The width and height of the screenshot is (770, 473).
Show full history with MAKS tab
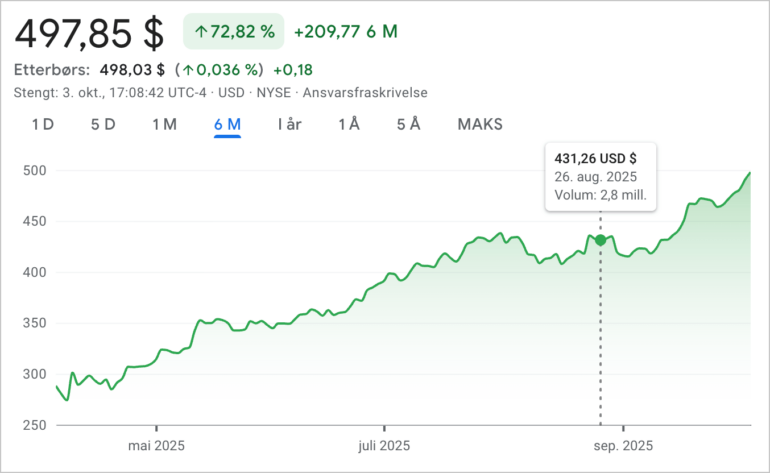[480, 125]
